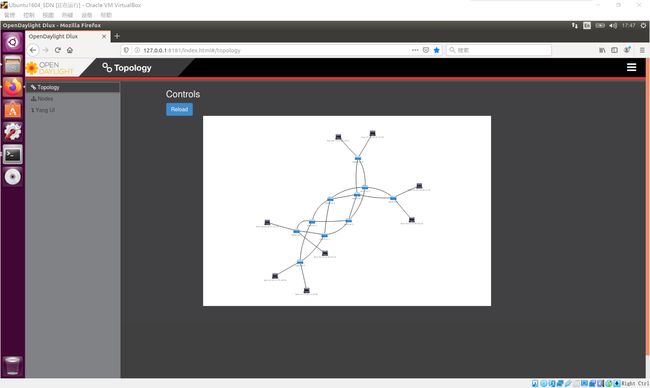Image resolution: width=650 pixels, height=388 pixels.
Task: Open the hamburger menu in the OpenDaylight header
Action: tap(631, 68)
